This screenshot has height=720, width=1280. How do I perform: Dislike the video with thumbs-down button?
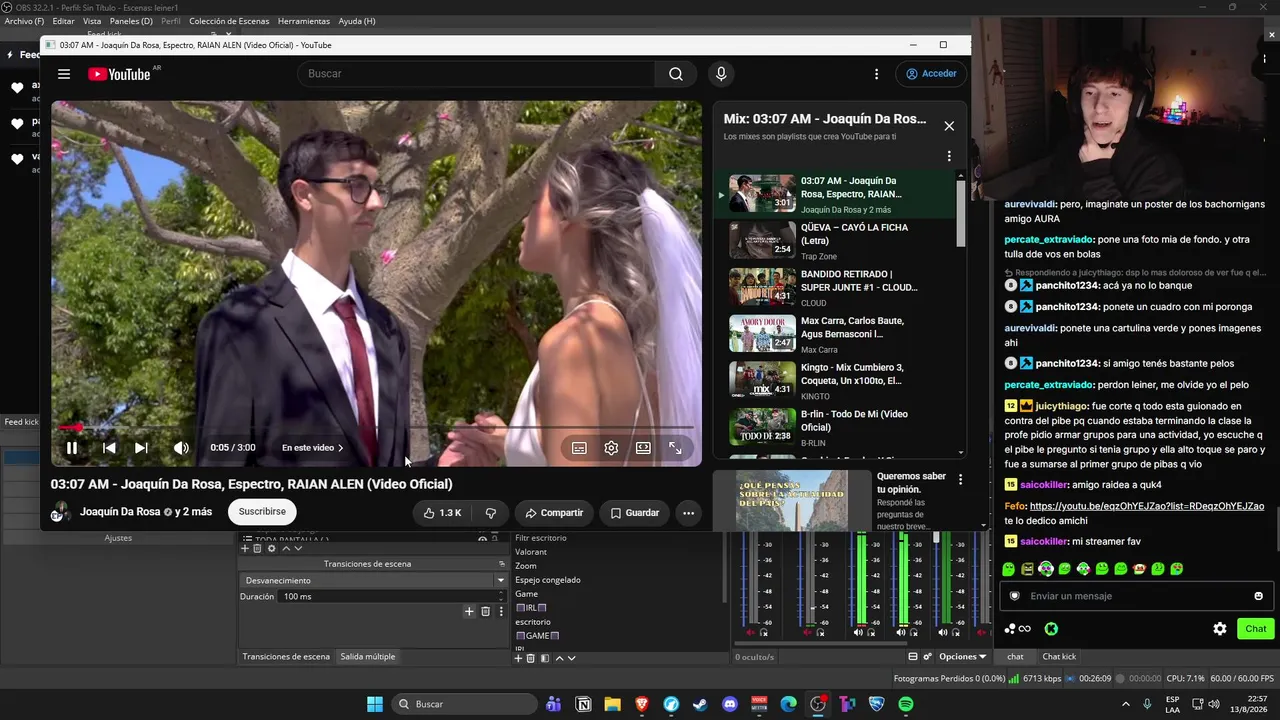point(491,513)
